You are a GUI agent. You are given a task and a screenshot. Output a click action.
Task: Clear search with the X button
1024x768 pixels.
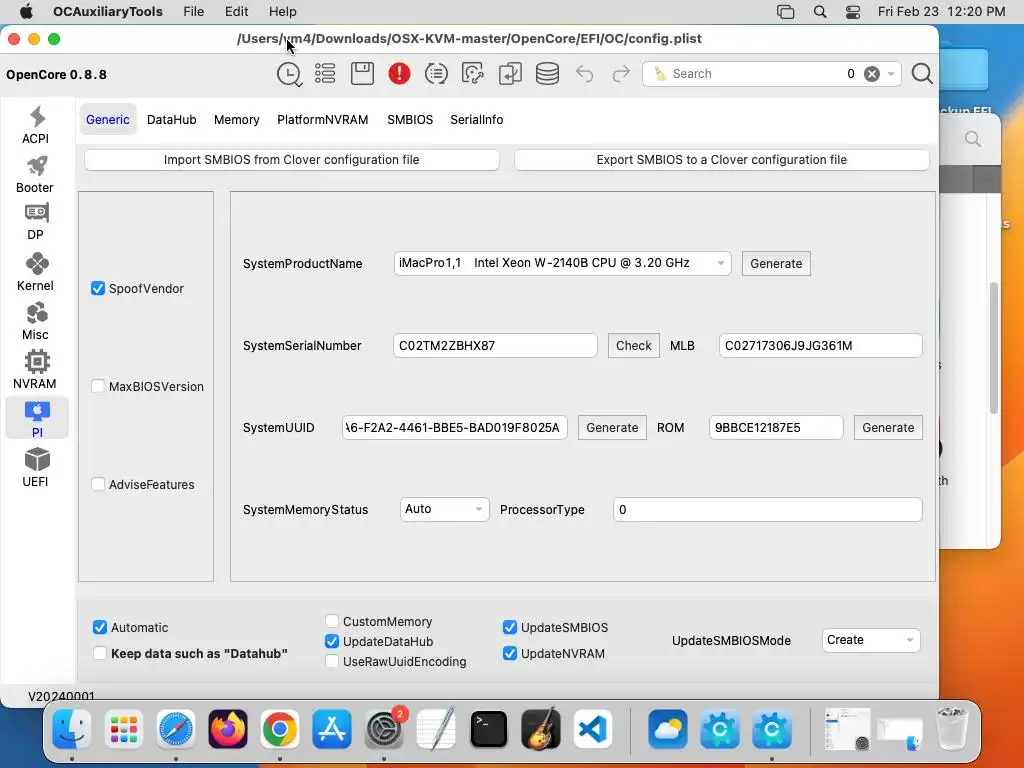click(x=872, y=74)
